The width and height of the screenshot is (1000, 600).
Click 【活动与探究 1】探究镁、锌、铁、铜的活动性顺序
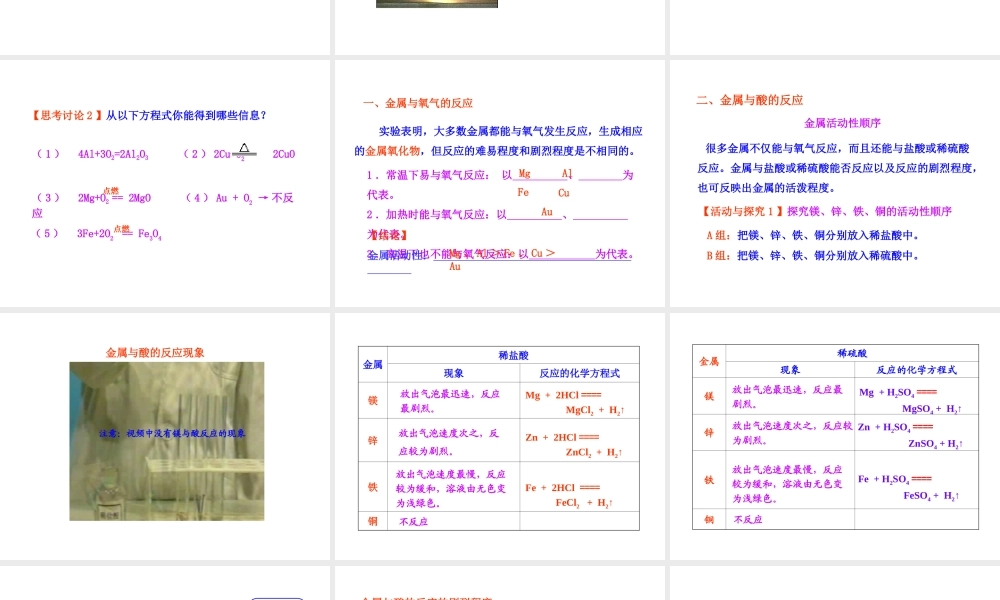[x=826, y=212]
